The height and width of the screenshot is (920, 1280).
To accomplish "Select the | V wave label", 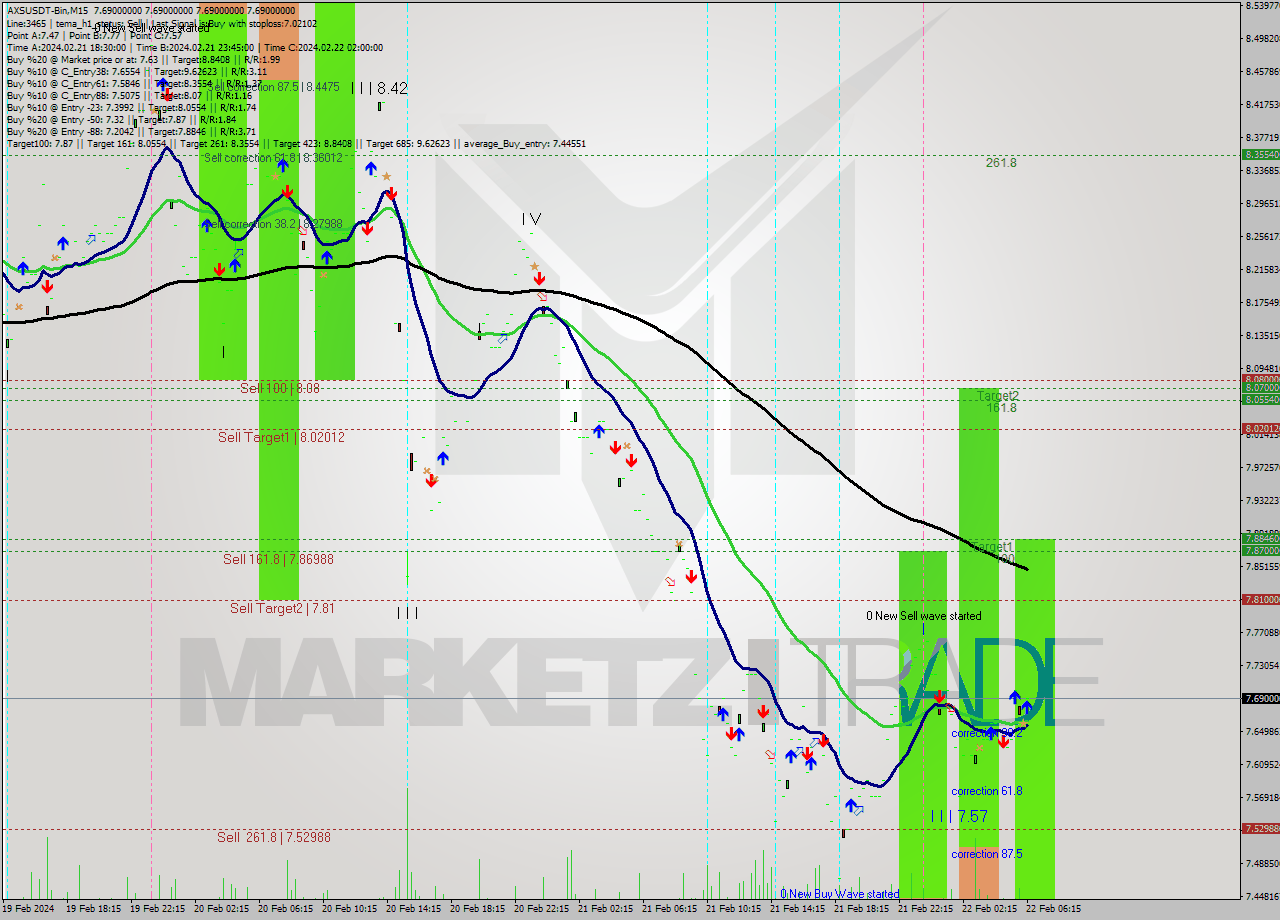I will point(531,218).
